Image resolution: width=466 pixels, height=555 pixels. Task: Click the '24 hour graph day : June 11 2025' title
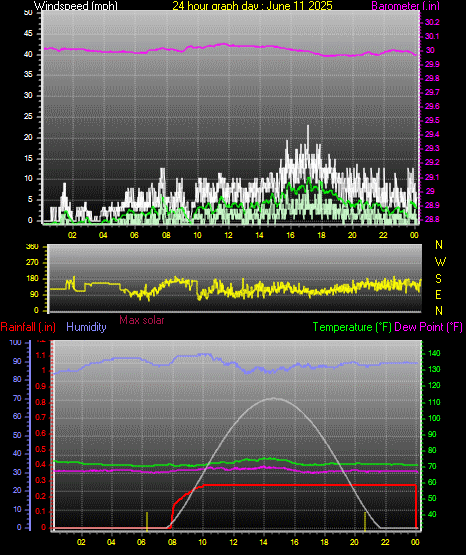(x=253, y=6)
